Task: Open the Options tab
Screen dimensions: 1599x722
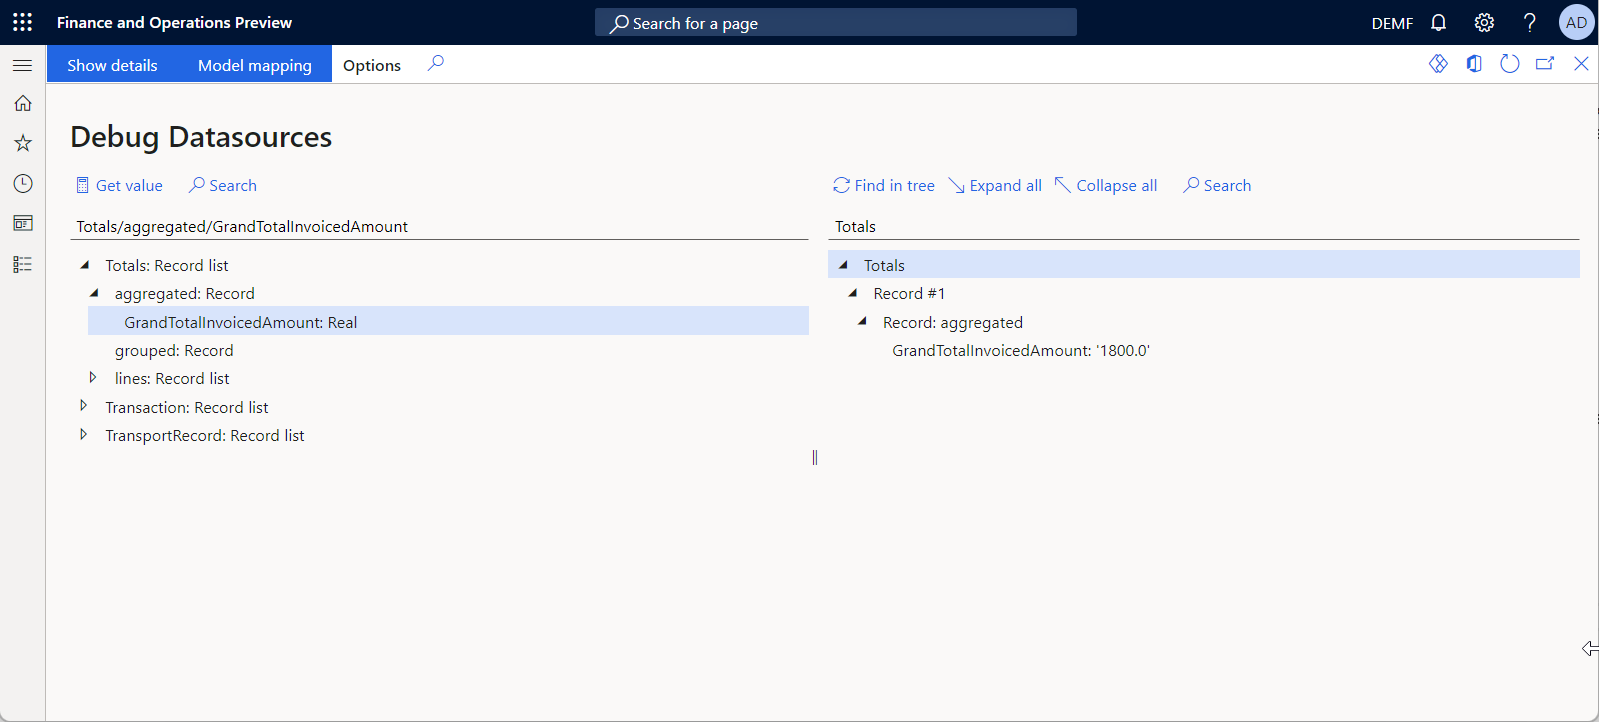Action: (372, 65)
